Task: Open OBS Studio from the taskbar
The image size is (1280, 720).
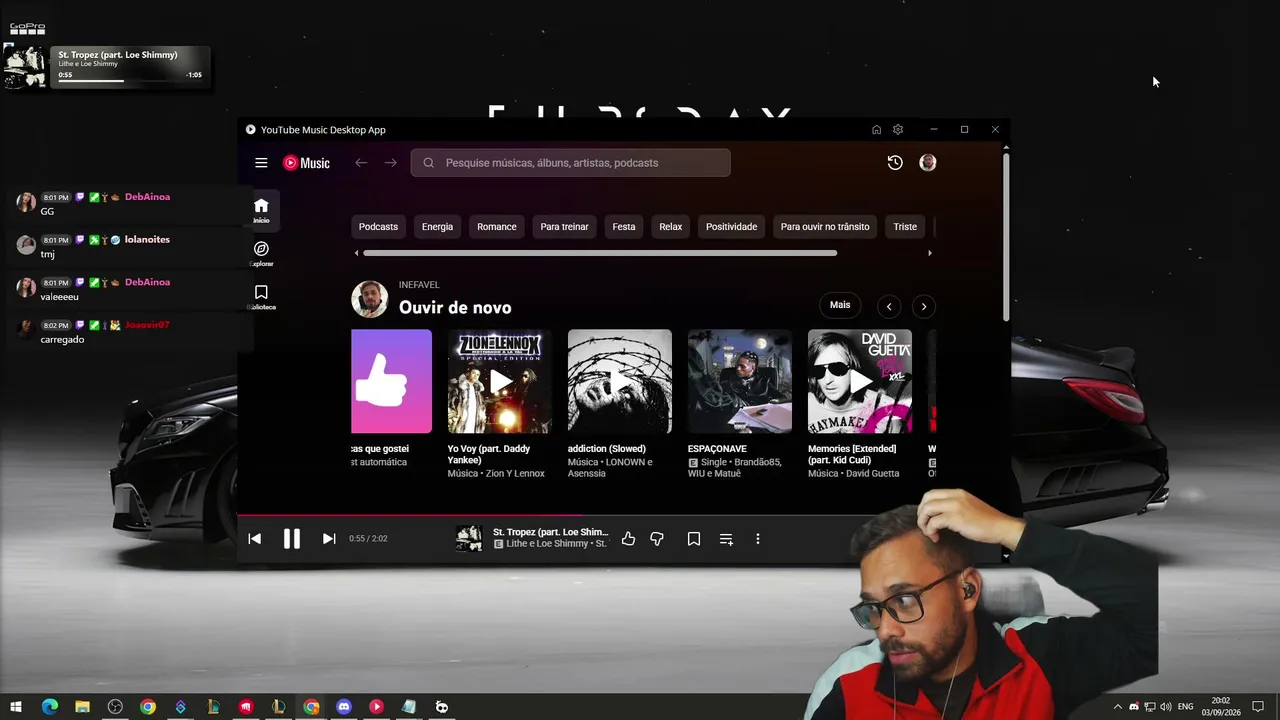Action: [115, 707]
